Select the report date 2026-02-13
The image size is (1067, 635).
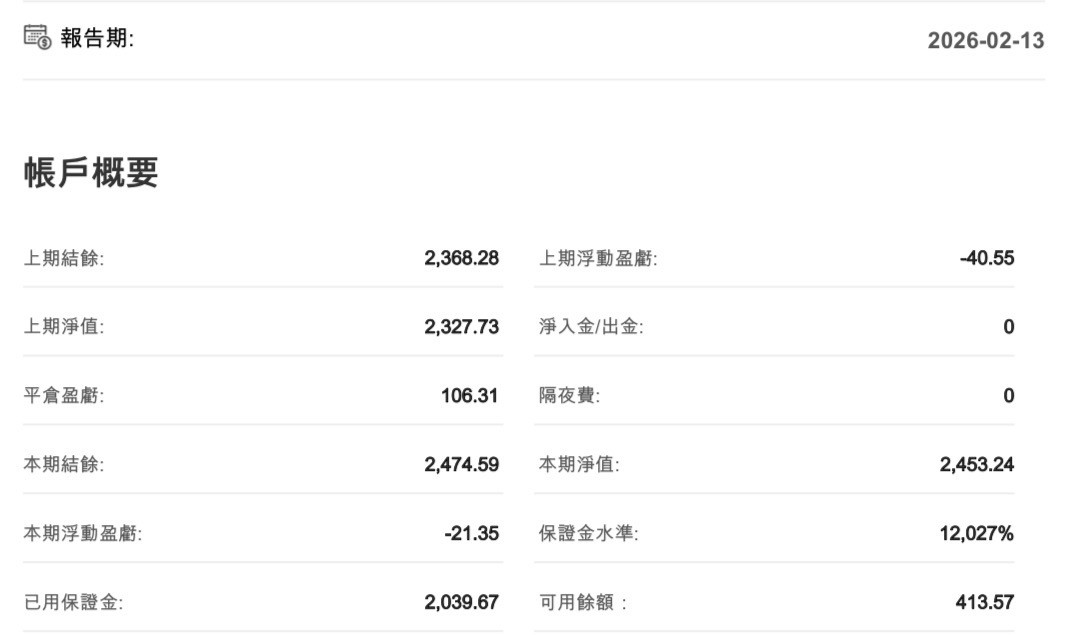point(985,40)
